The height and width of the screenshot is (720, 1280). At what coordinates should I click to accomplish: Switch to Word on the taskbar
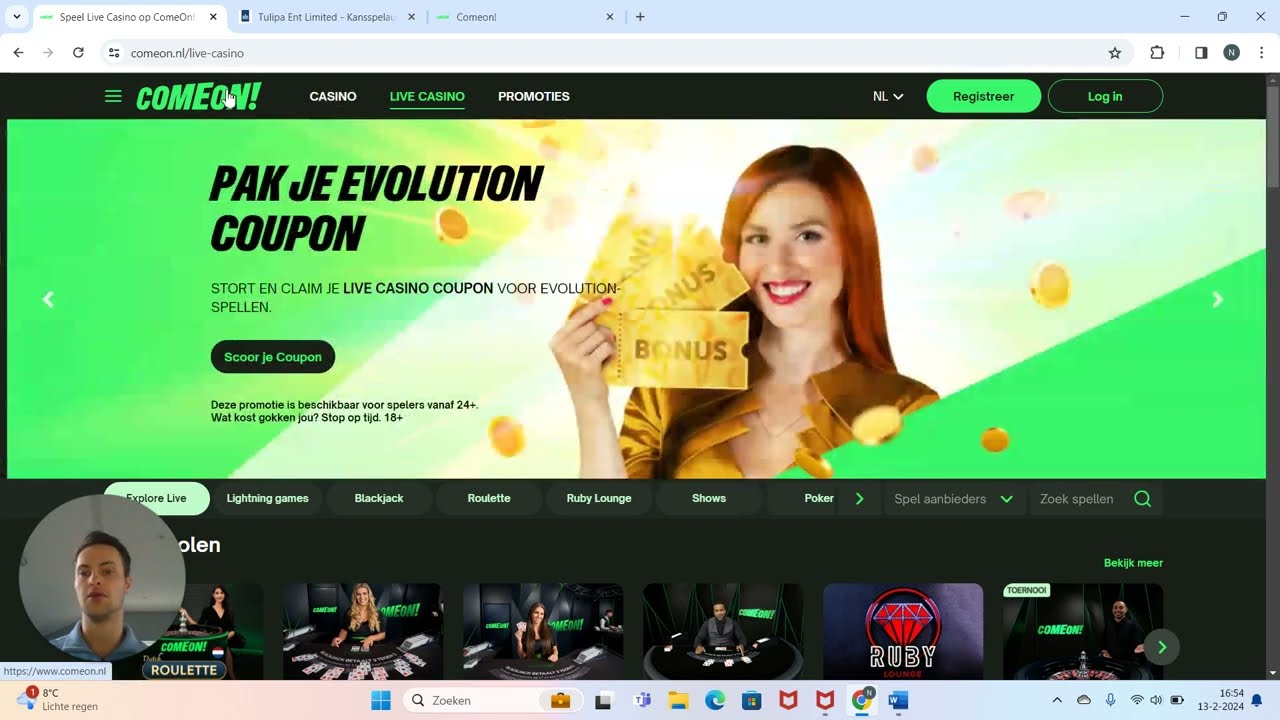(x=898, y=700)
